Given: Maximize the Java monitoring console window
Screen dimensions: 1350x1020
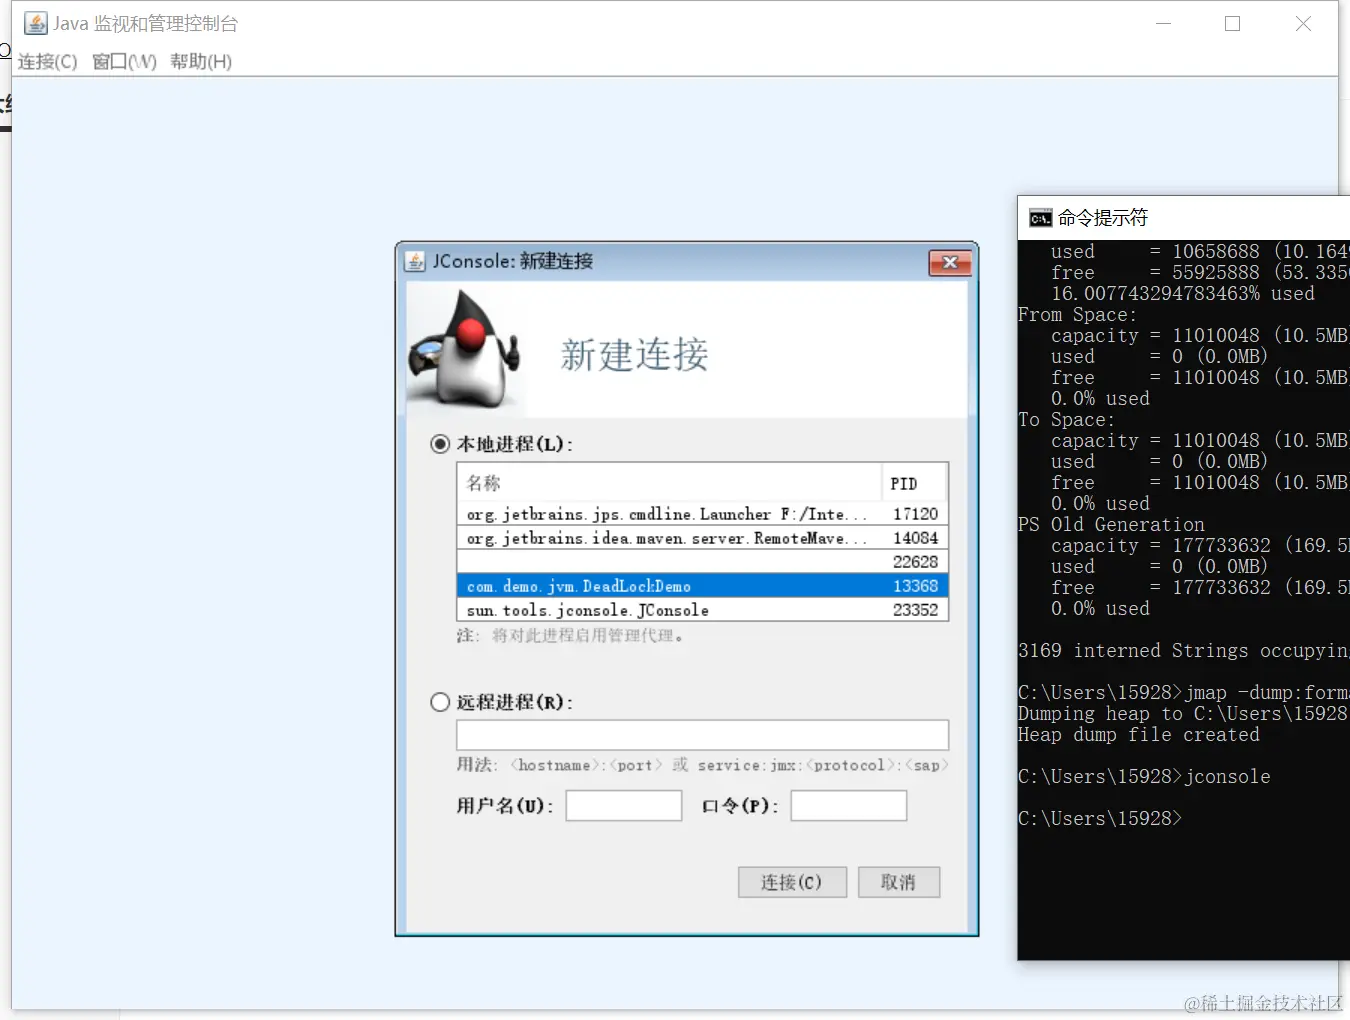Looking at the screenshot, I should [x=1232, y=23].
